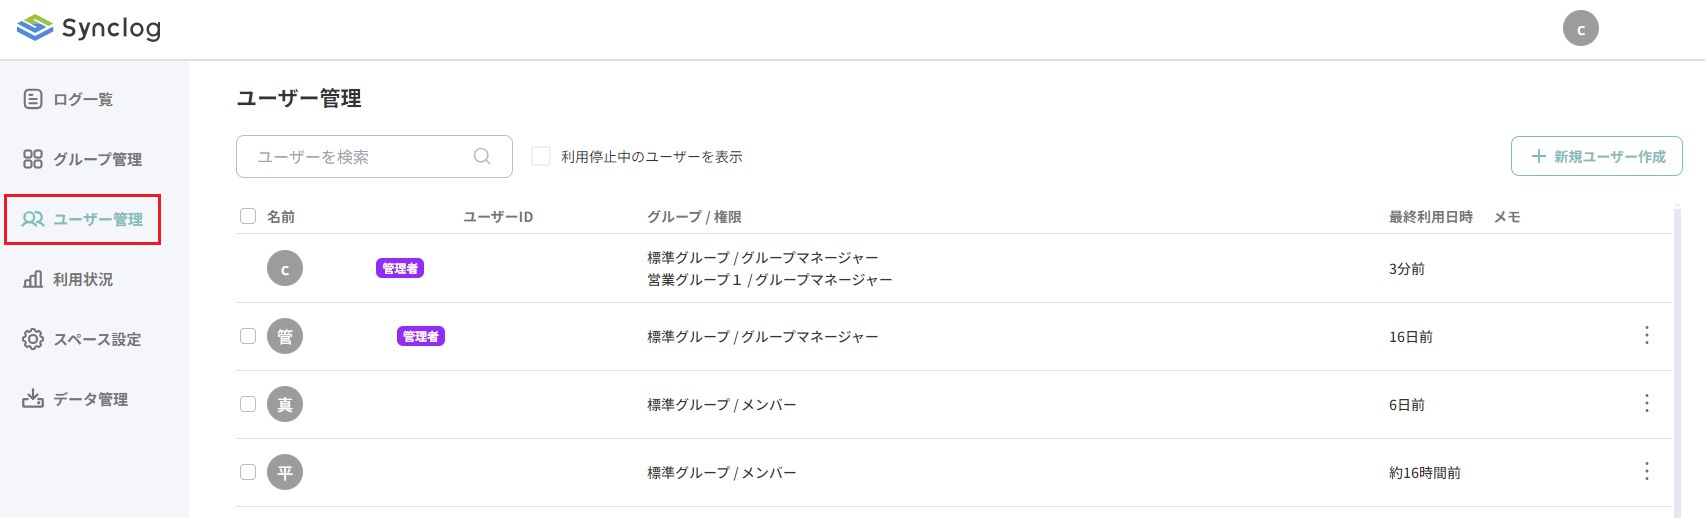Image resolution: width=1705 pixels, height=518 pixels.
Task: Check the box for user 平
Action: point(248,472)
